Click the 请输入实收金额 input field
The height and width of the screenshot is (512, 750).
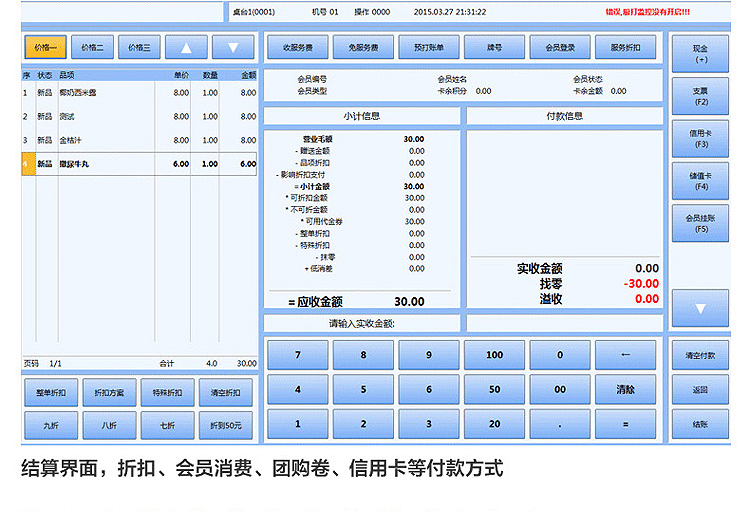[x=564, y=323]
